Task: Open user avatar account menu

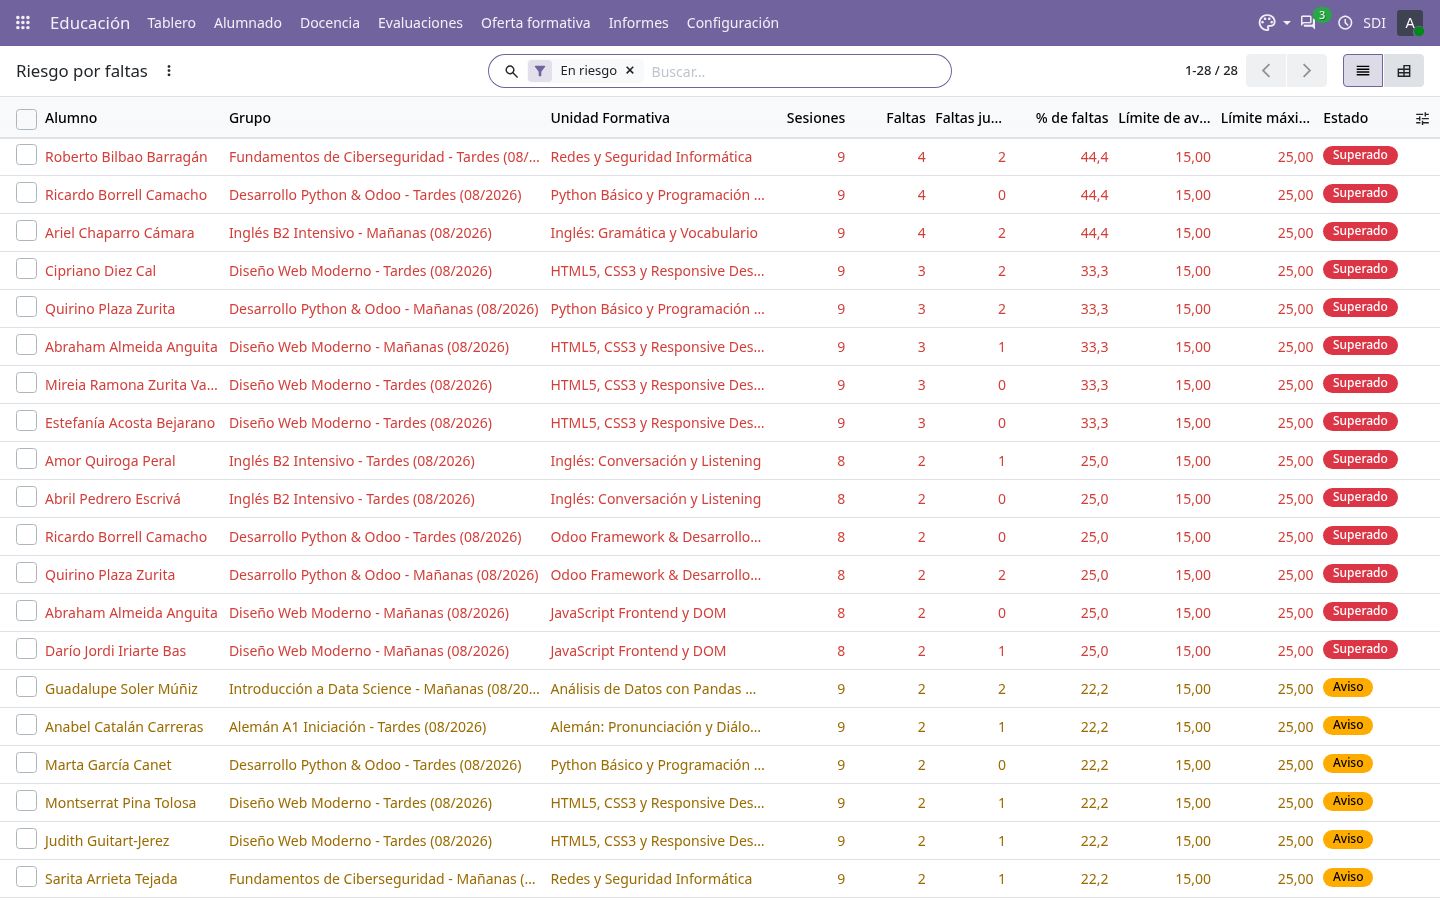Action: coord(1410,22)
